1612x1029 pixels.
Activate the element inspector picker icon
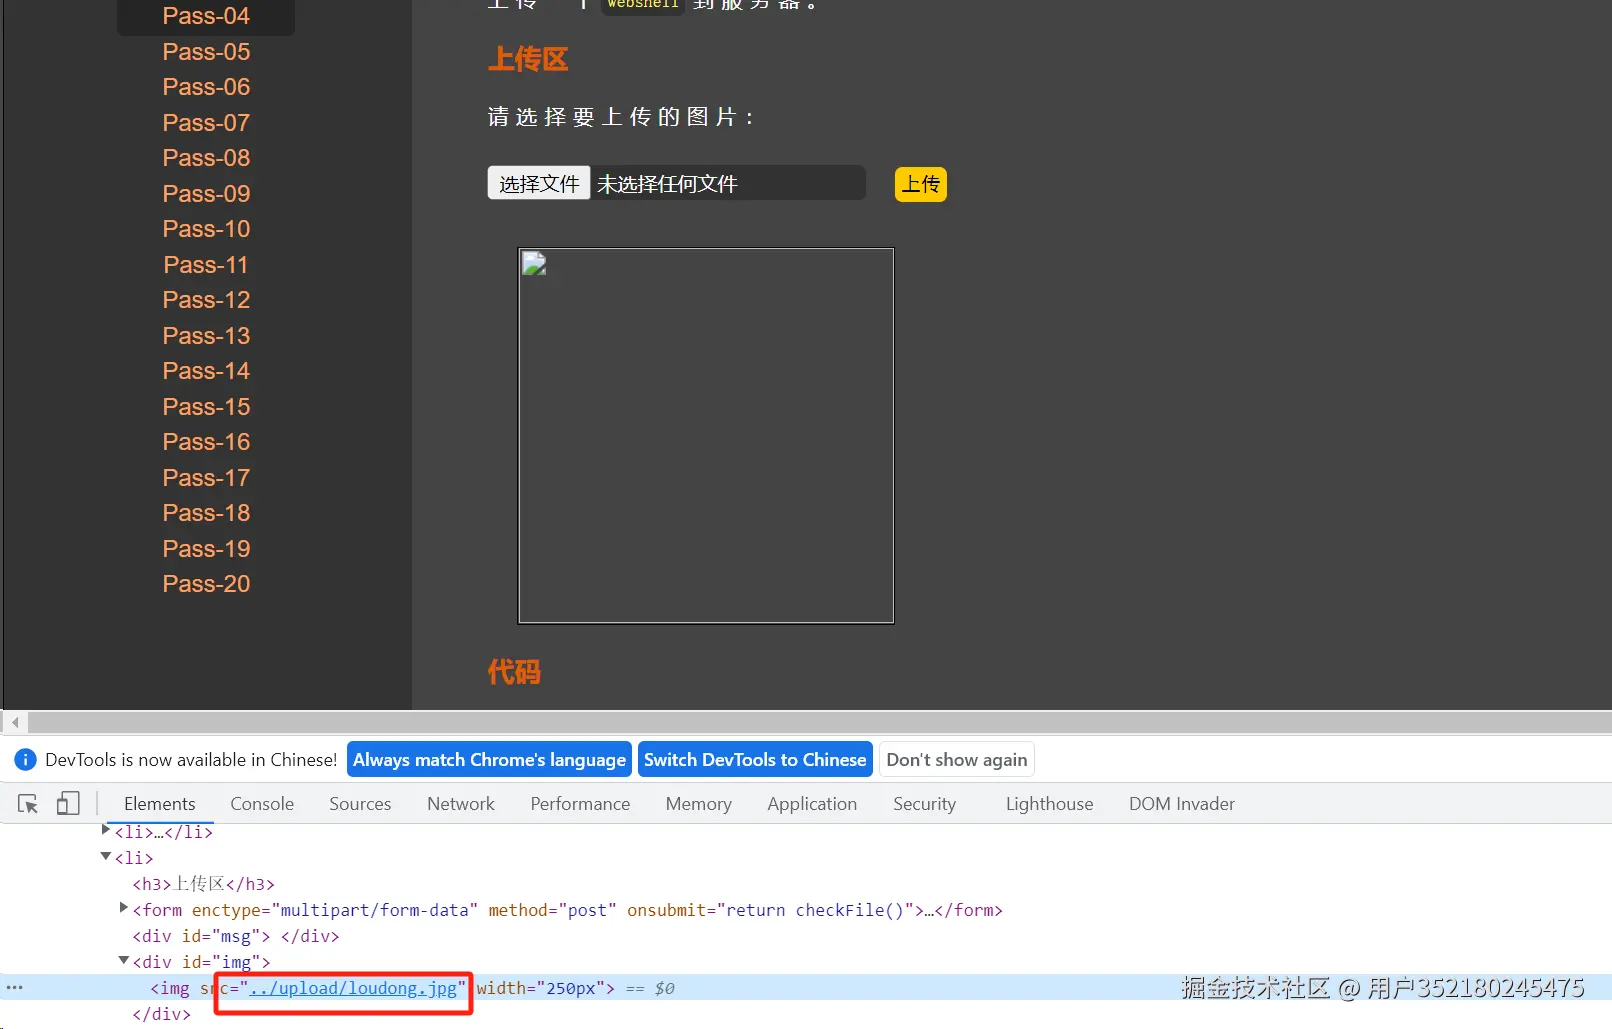pyautogui.click(x=28, y=804)
